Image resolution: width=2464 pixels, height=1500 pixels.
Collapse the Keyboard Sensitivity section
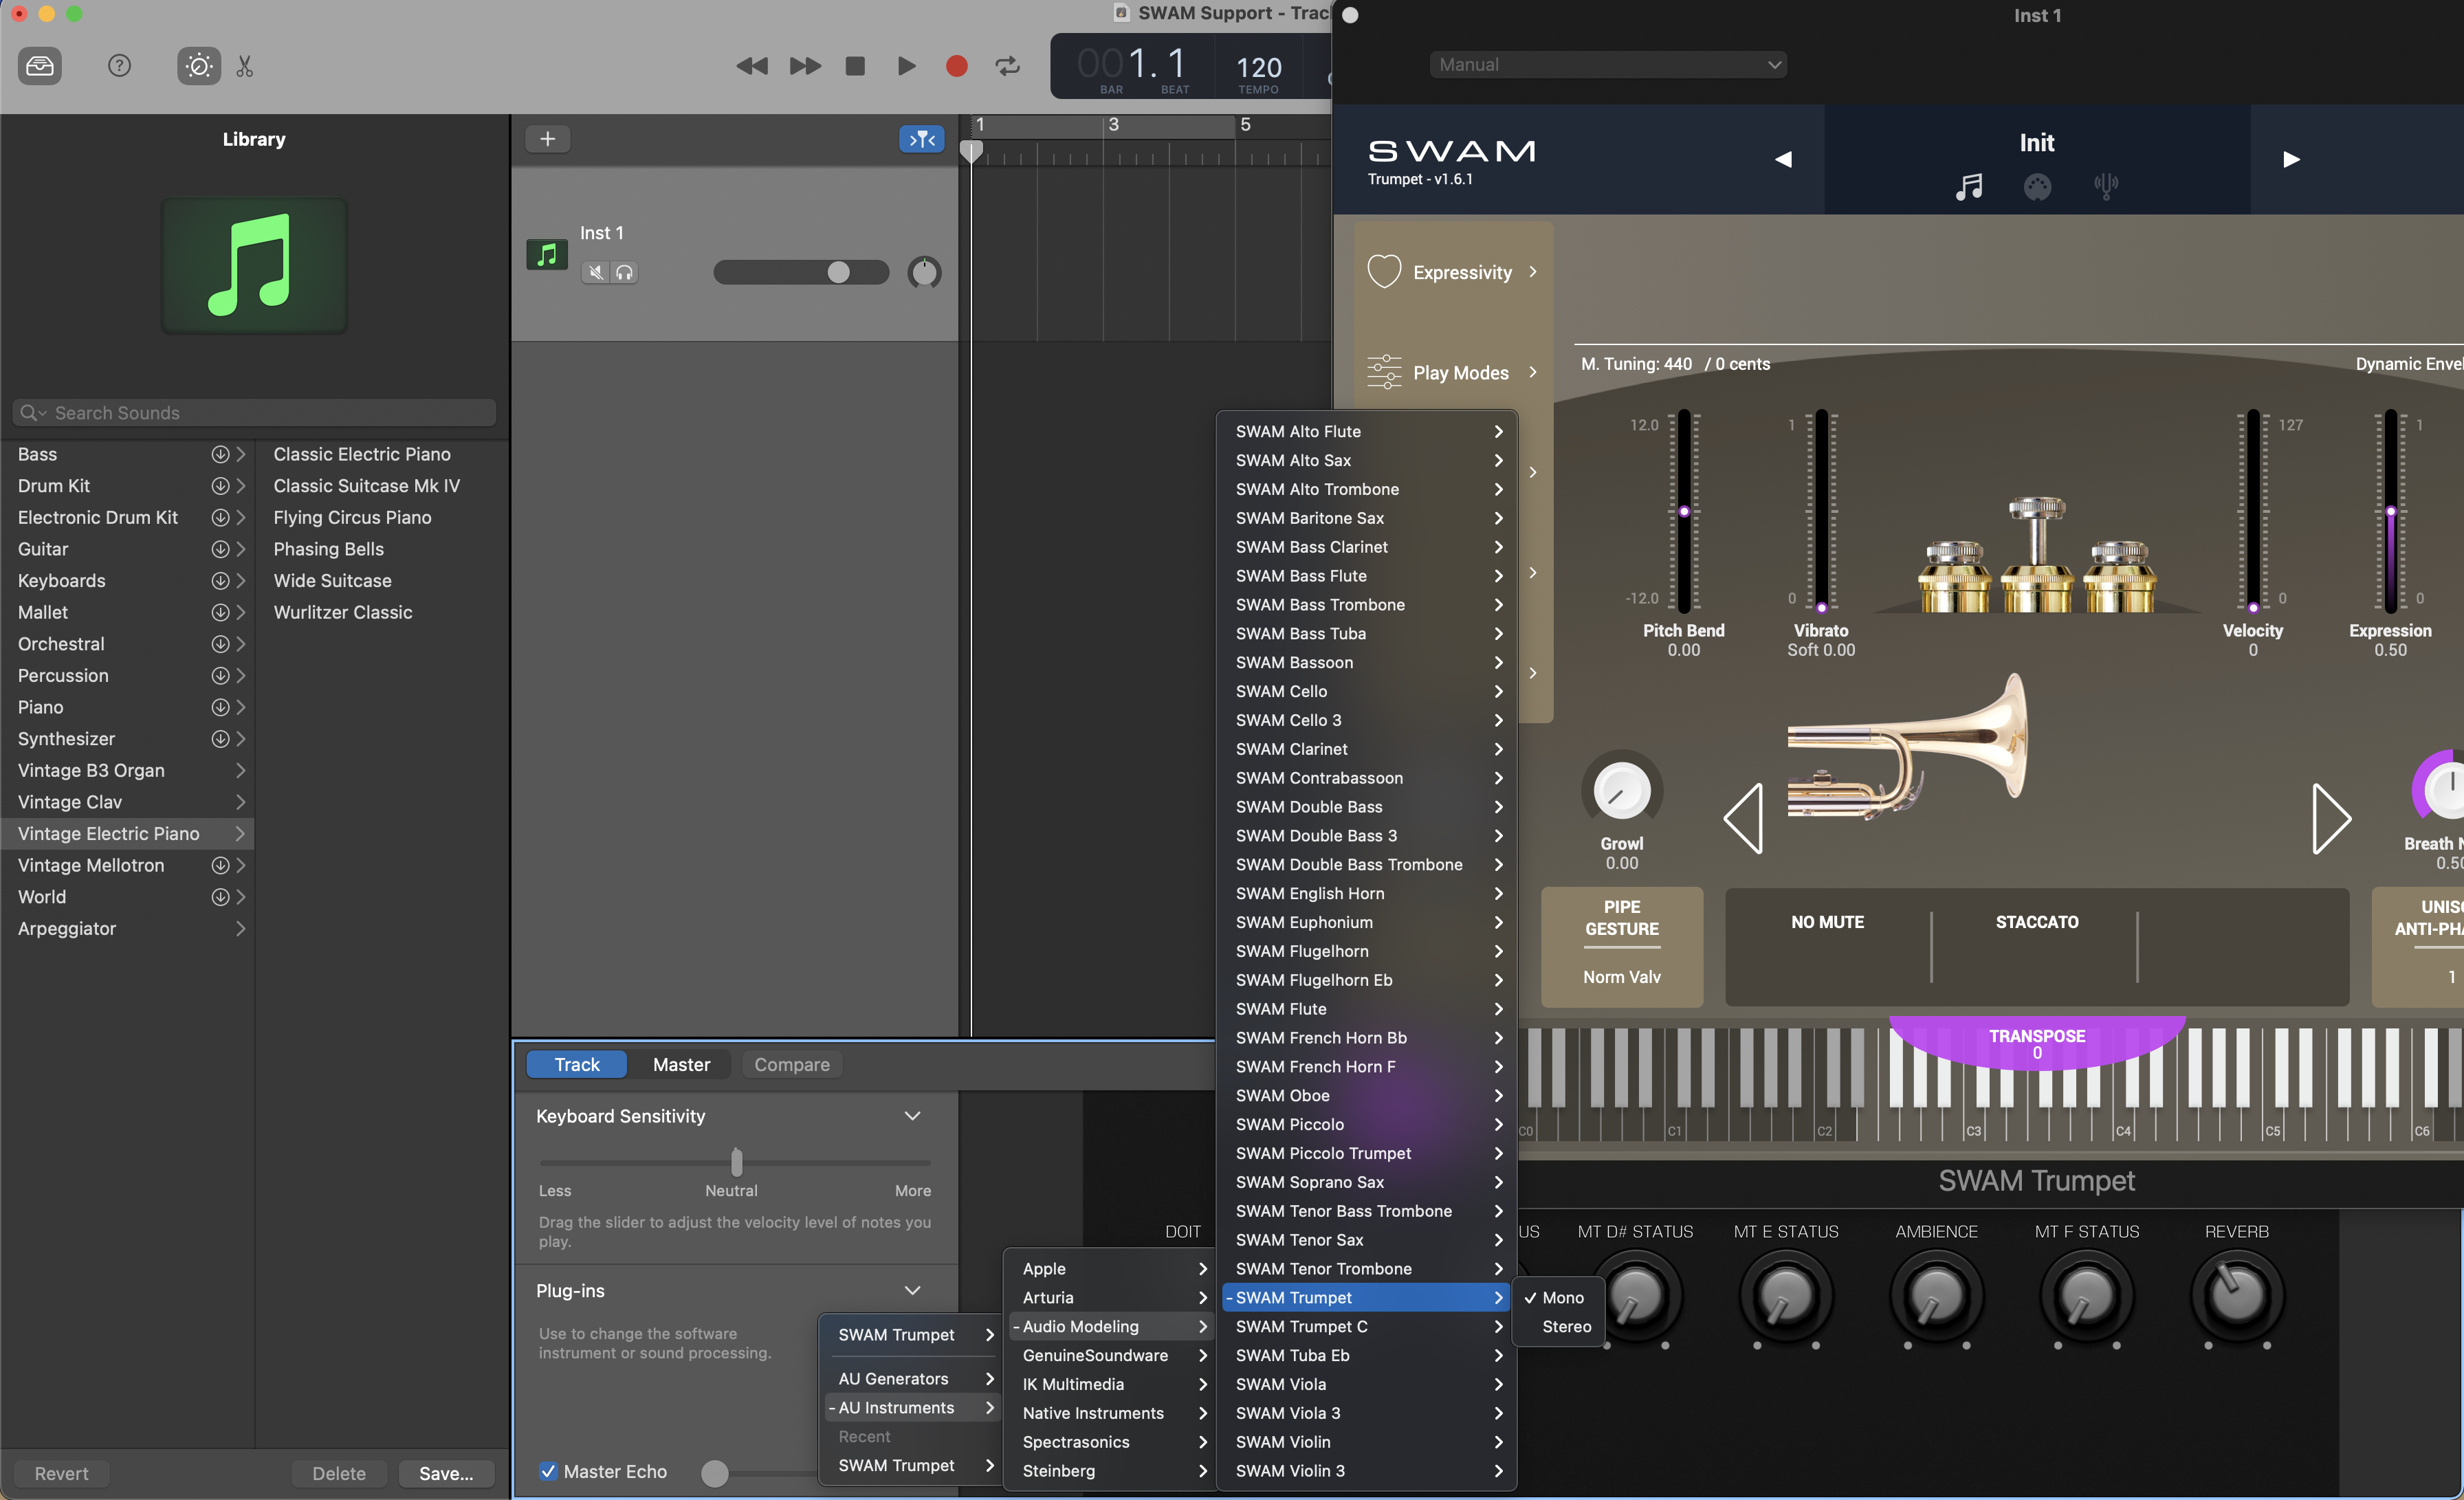point(912,1116)
